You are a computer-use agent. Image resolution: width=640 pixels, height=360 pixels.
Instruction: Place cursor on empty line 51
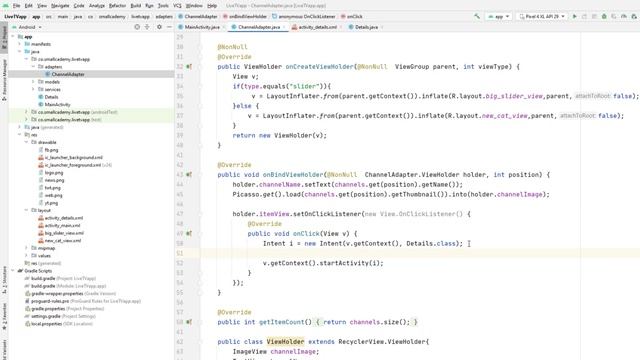click(420, 253)
